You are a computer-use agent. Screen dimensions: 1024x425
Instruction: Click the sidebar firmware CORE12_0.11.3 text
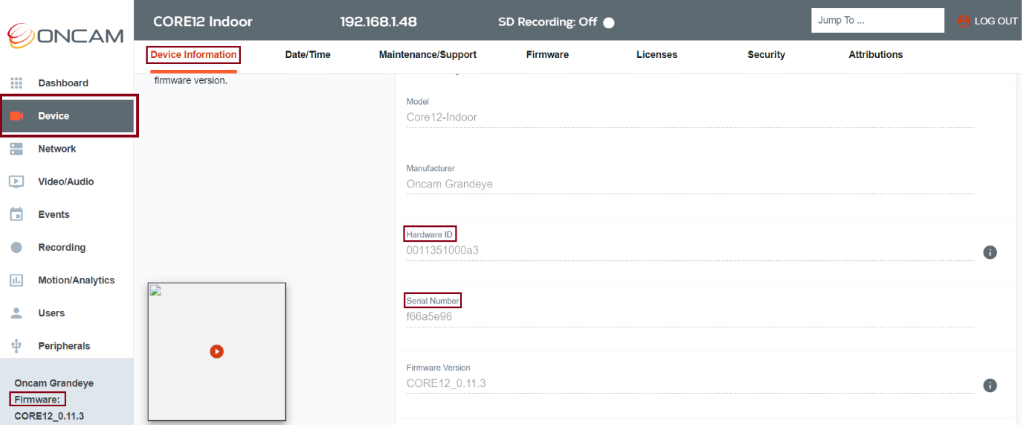click(49, 416)
